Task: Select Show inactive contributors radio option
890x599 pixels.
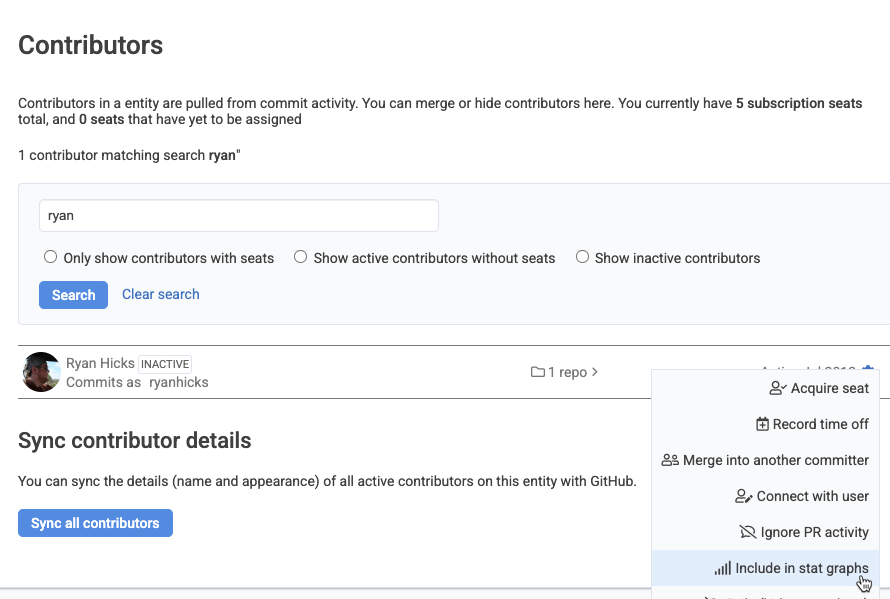Action: [x=582, y=257]
